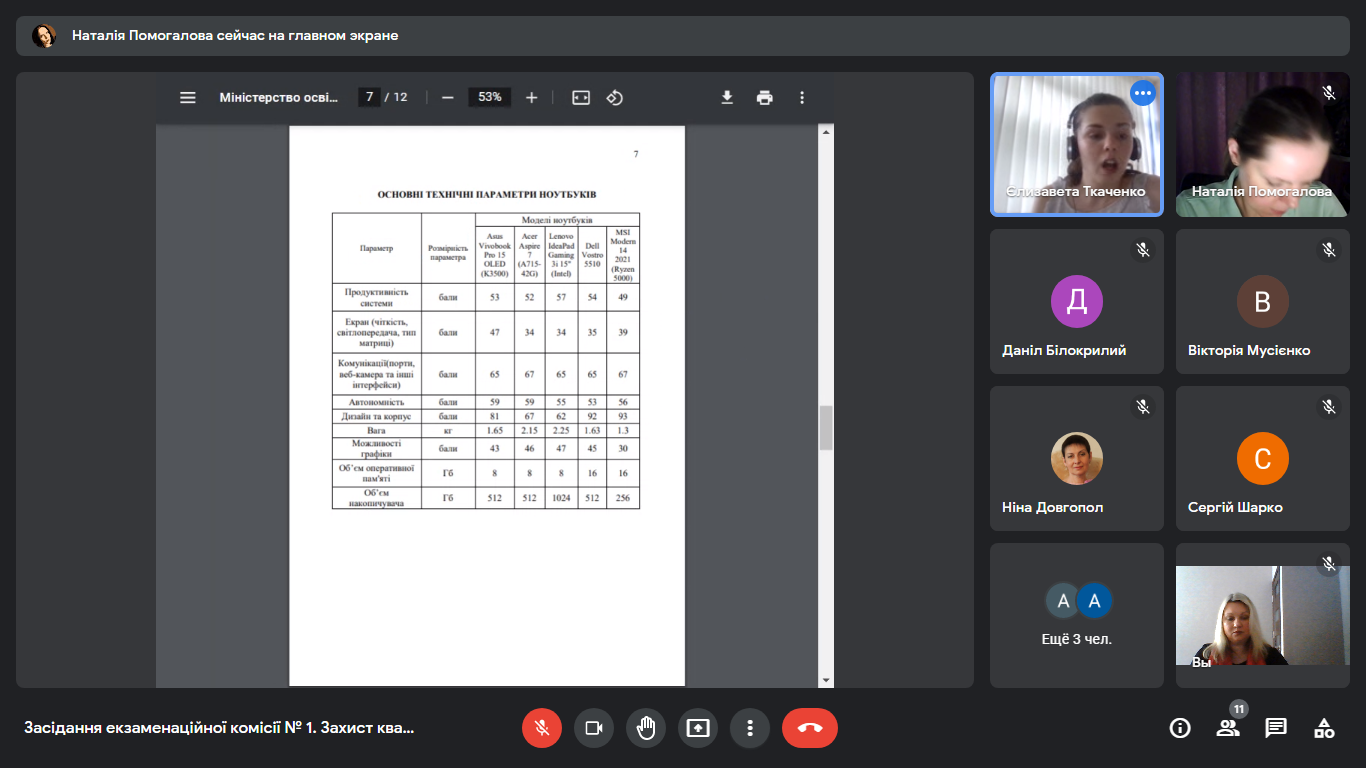This screenshot has height=768, width=1366.
Task: Unmute the microphone
Action: pos(542,728)
